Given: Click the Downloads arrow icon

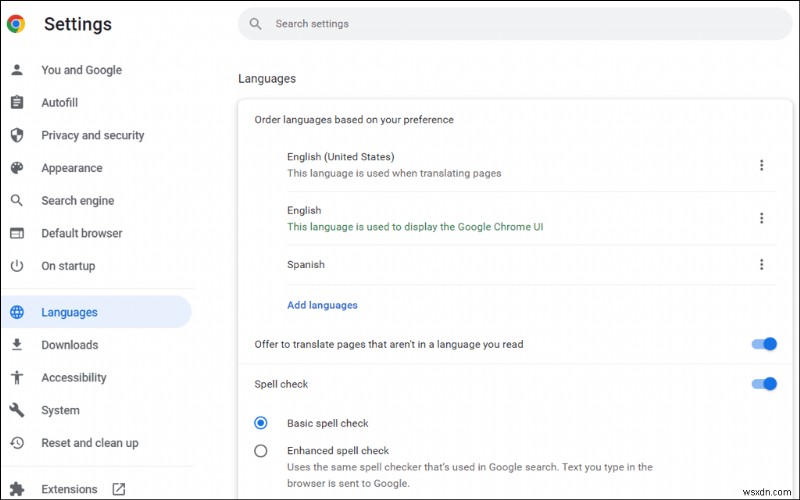Looking at the screenshot, I should tap(17, 345).
